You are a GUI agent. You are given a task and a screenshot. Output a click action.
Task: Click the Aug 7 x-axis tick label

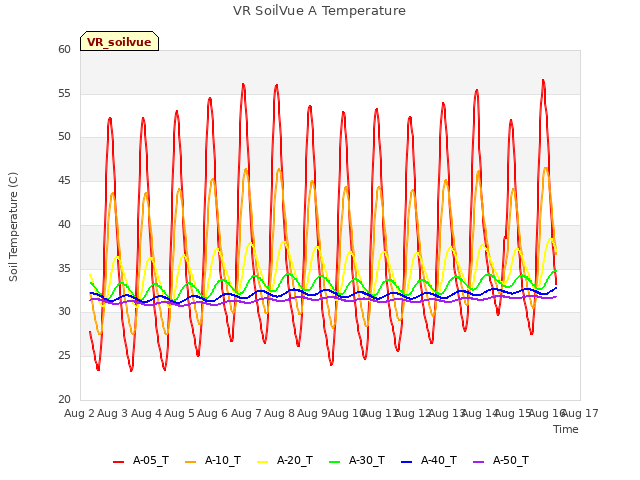(x=246, y=413)
